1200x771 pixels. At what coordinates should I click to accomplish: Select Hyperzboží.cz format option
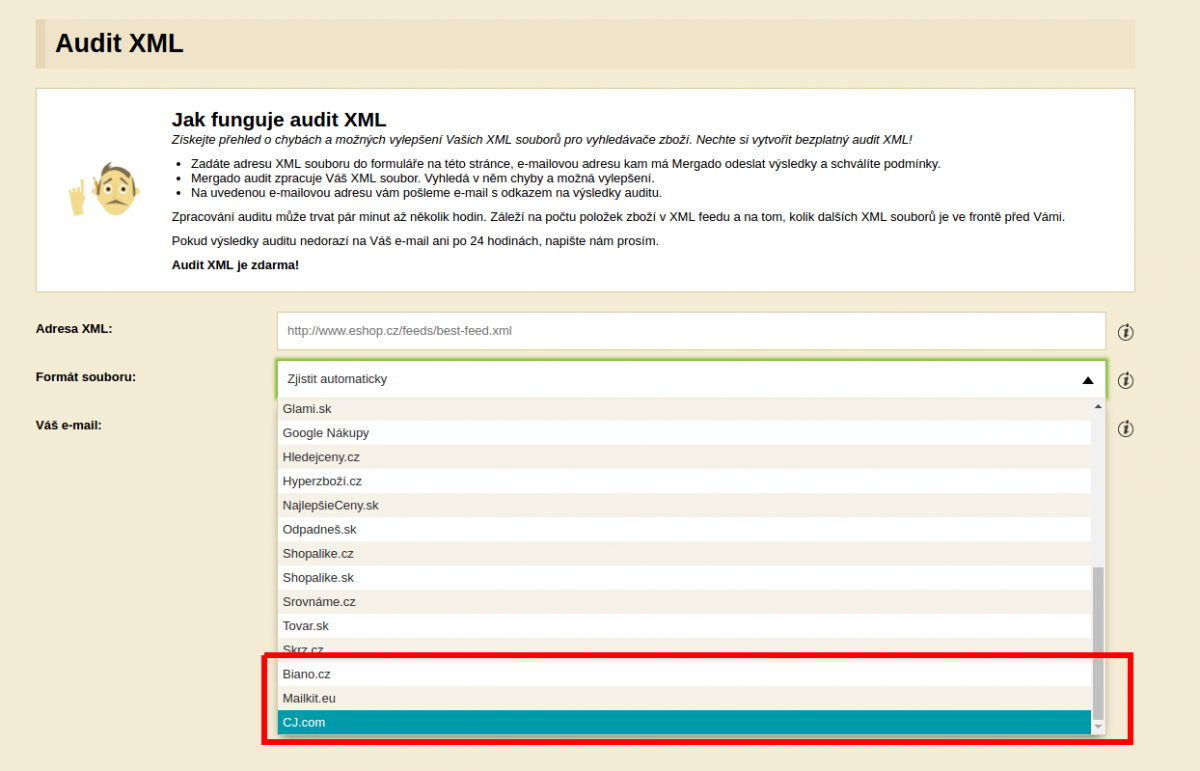[x=684, y=481]
